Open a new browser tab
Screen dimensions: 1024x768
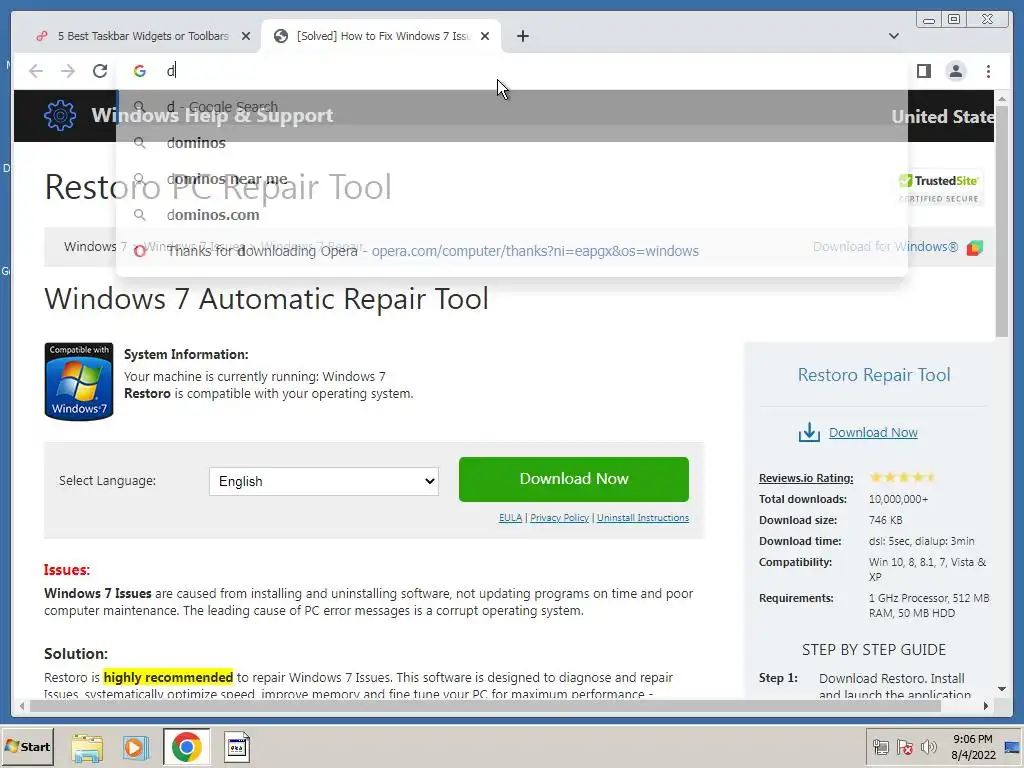coord(522,36)
